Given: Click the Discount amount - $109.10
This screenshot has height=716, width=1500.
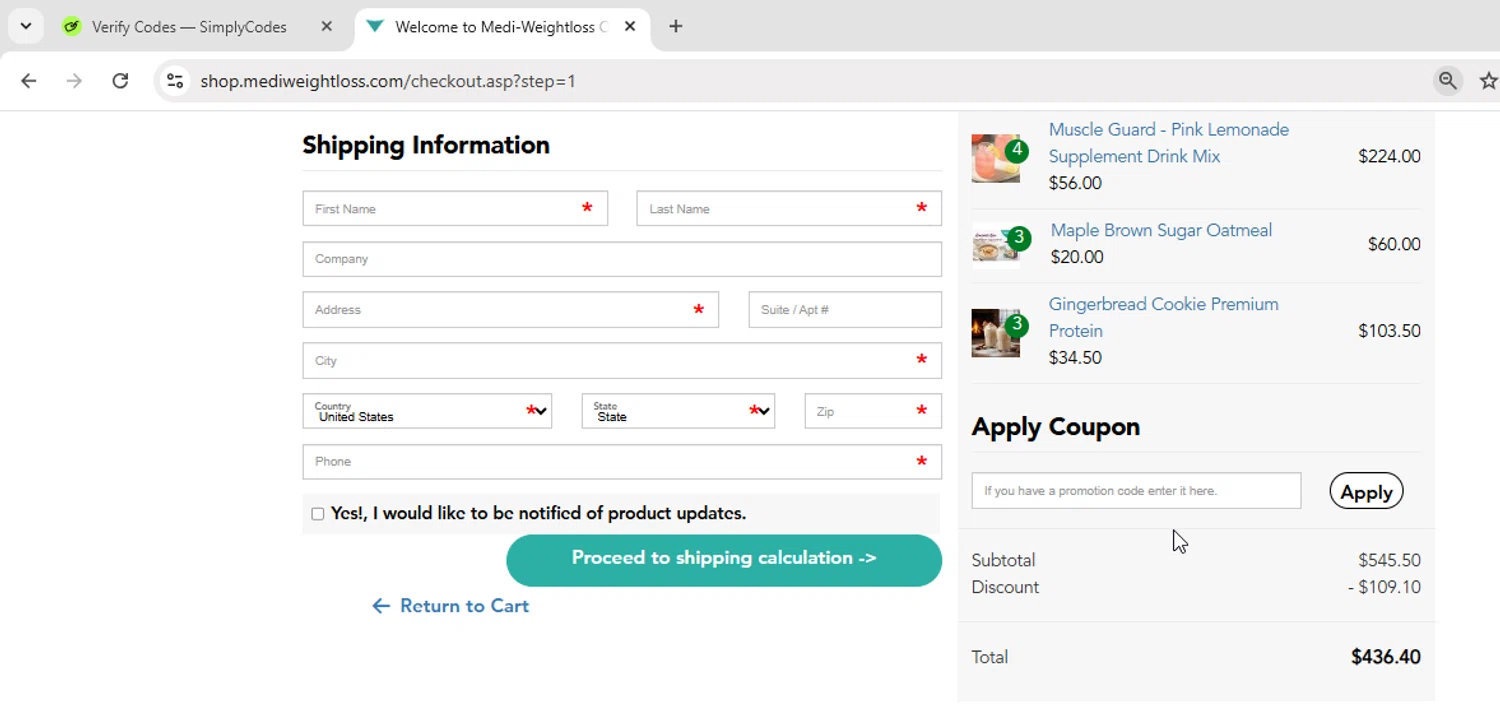Looking at the screenshot, I should point(1384,587).
